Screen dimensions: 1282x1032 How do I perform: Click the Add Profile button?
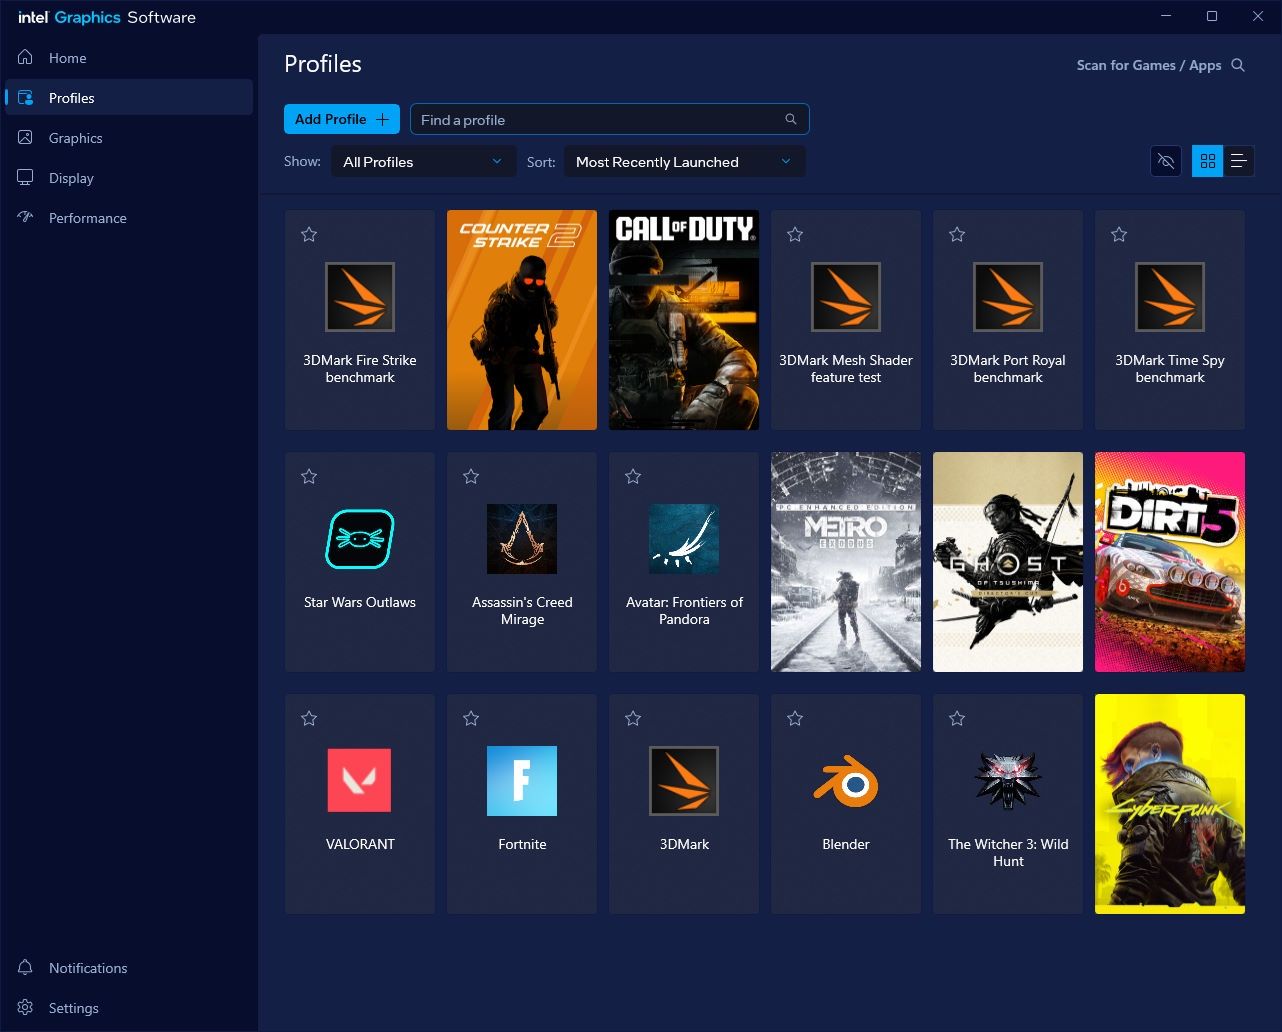click(x=342, y=119)
